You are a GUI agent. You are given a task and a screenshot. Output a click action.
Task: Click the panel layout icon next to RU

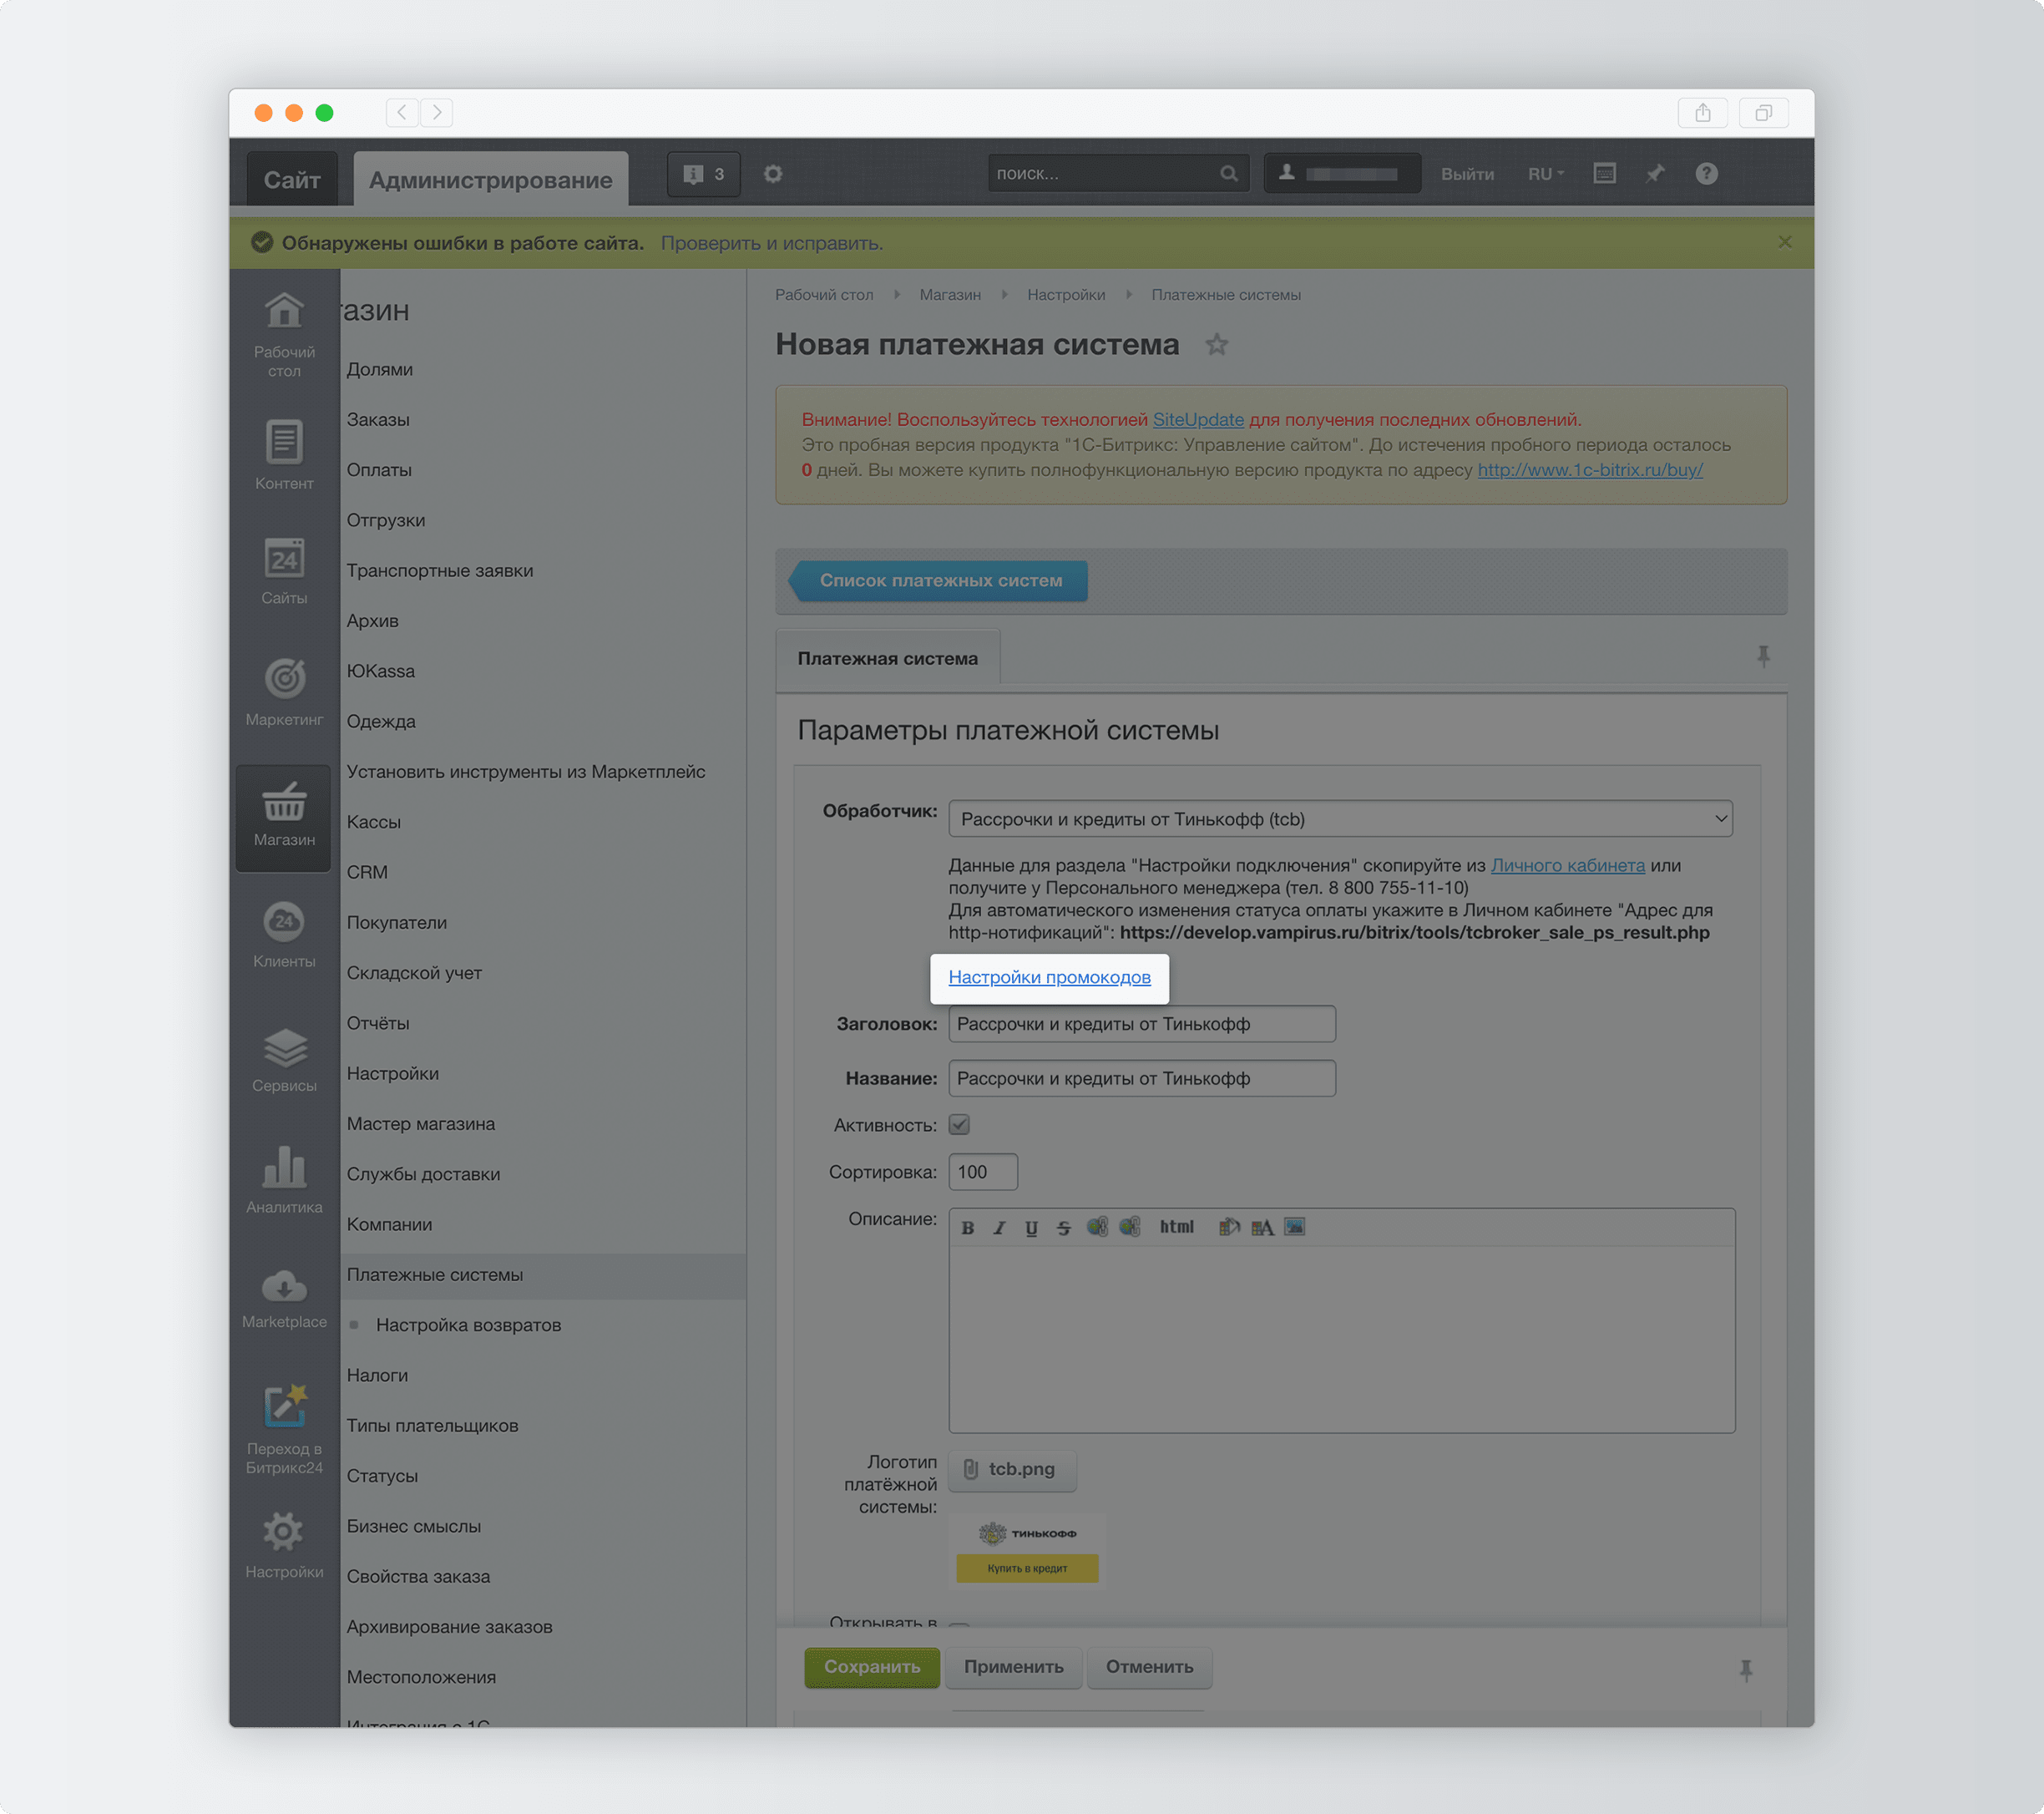(x=1604, y=174)
